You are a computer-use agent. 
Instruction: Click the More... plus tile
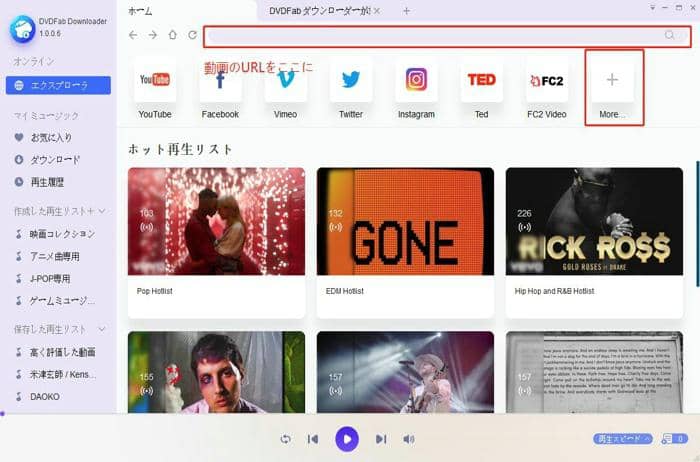click(x=612, y=80)
